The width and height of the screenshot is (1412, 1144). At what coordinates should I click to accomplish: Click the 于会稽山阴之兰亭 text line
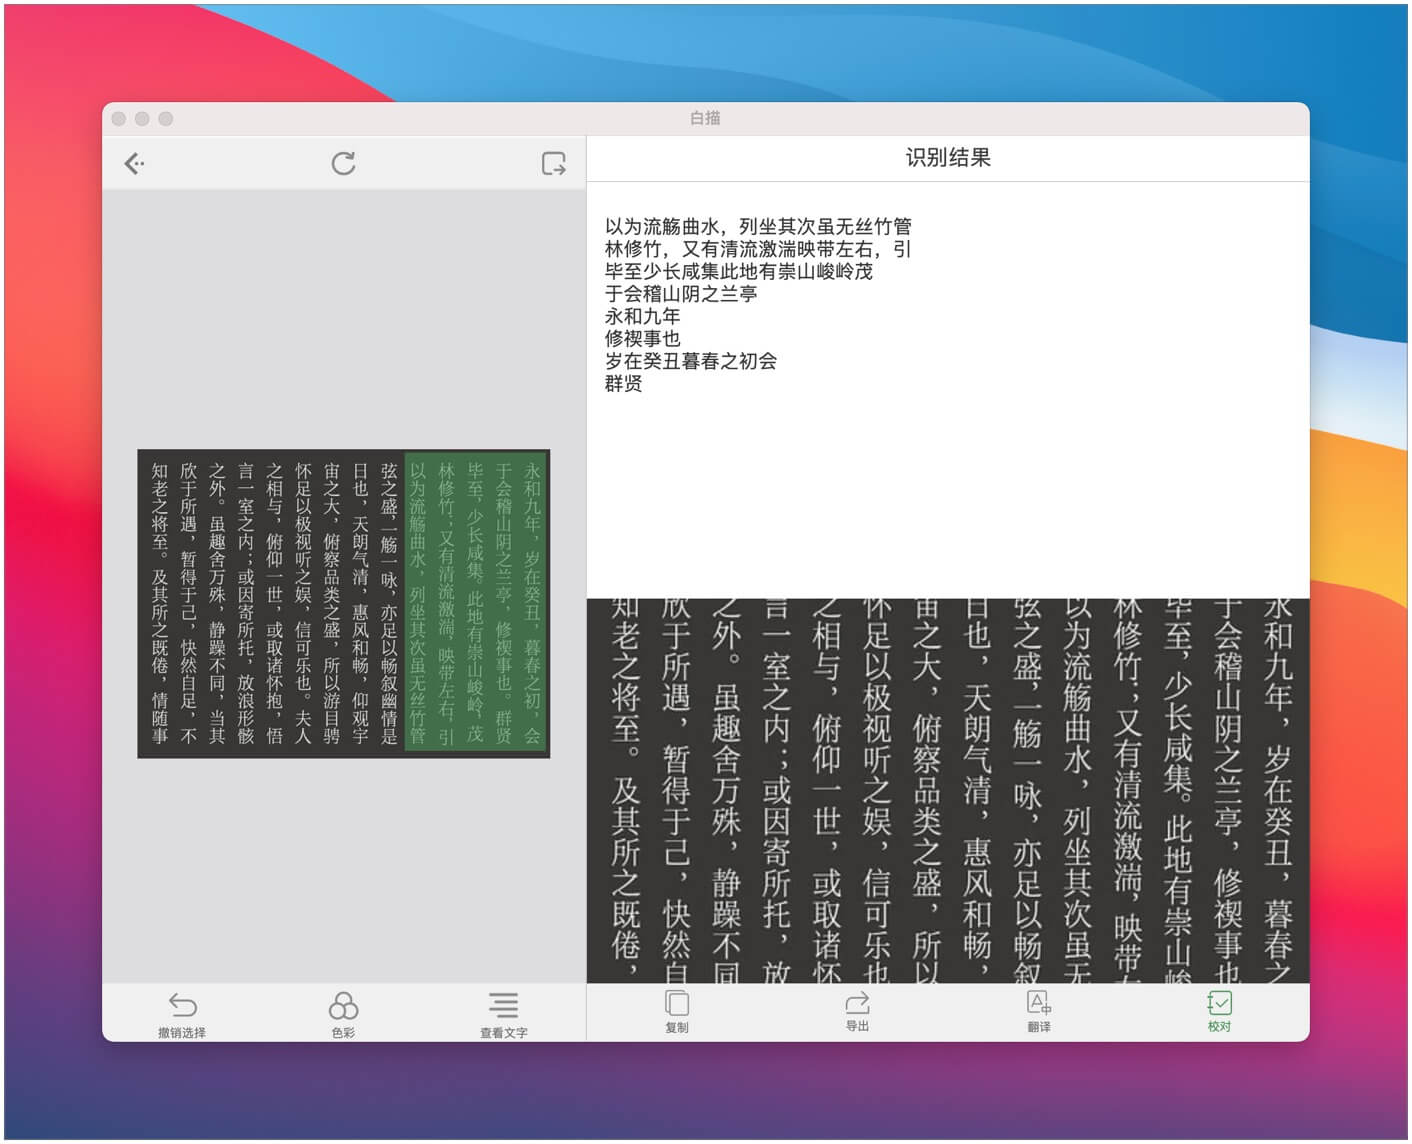pos(680,294)
